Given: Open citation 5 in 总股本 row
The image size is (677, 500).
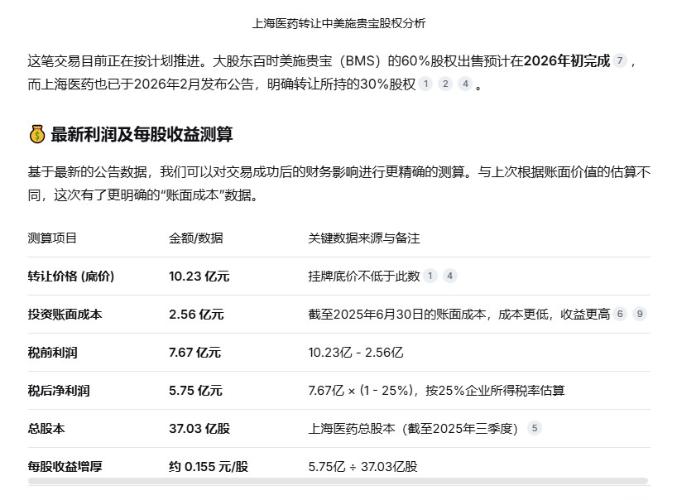Looking at the screenshot, I should pyautogui.click(x=535, y=428).
